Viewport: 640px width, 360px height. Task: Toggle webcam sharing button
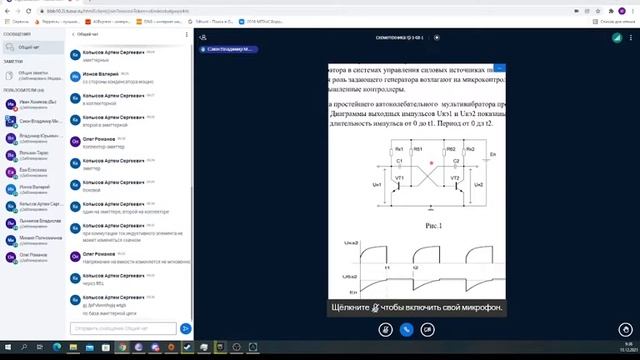click(x=427, y=329)
